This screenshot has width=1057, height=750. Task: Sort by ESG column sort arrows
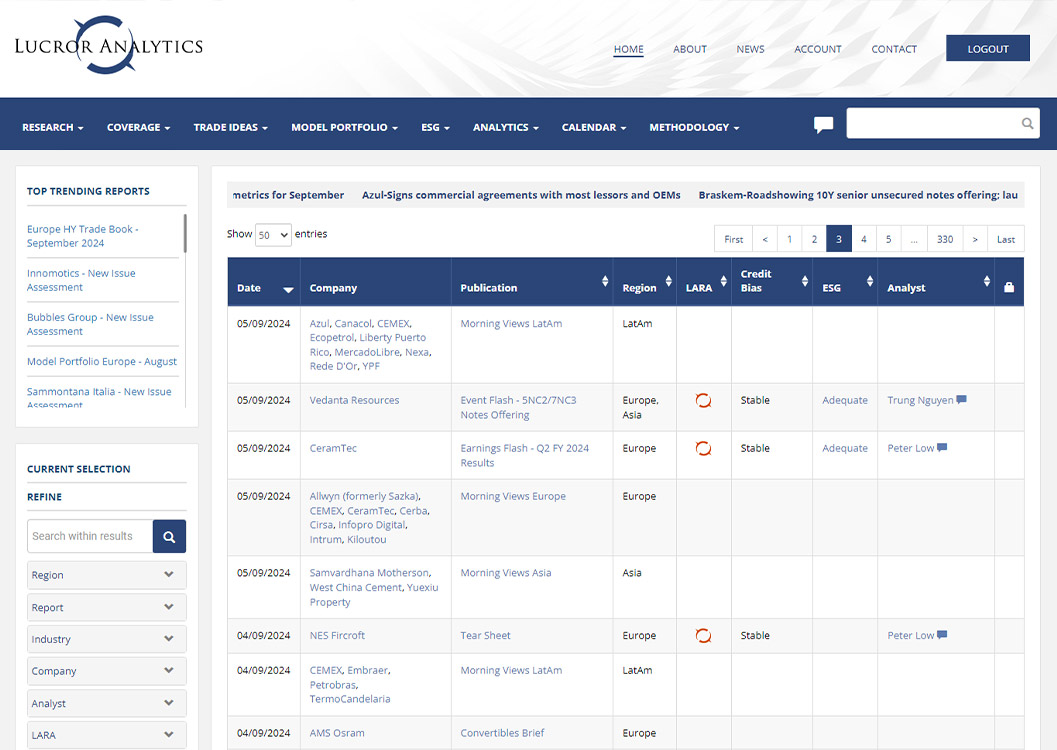coord(870,282)
